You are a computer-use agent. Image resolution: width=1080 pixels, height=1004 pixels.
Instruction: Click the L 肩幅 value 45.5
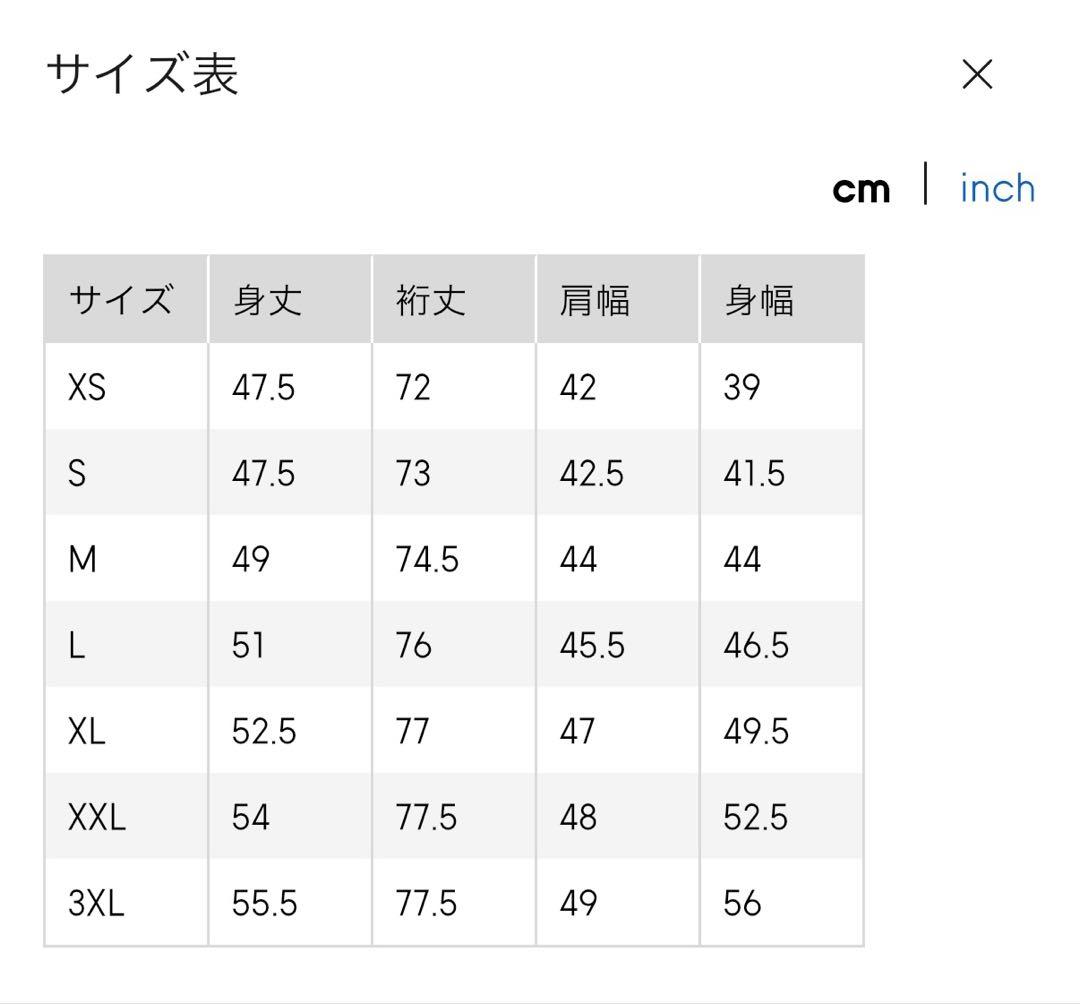tap(592, 645)
